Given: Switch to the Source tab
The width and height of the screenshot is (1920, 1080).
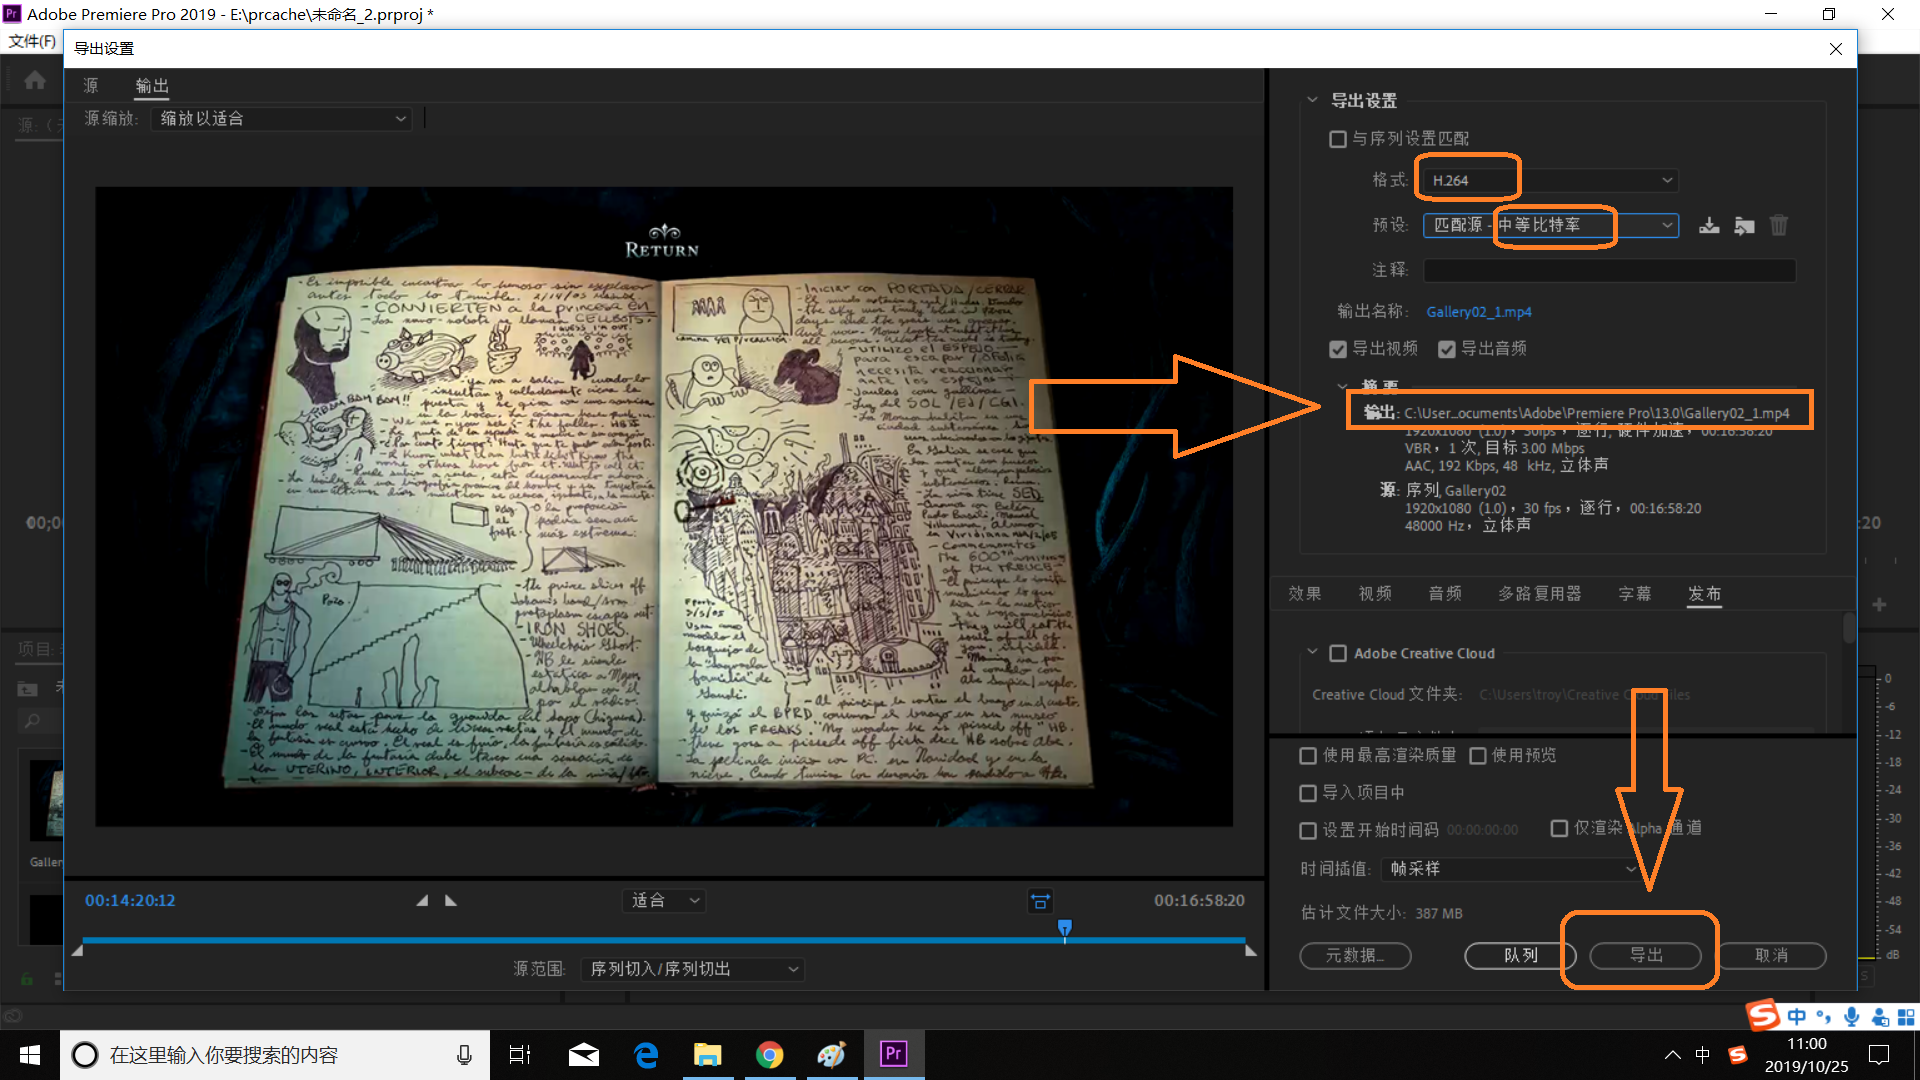Looking at the screenshot, I should pyautogui.click(x=91, y=86).
